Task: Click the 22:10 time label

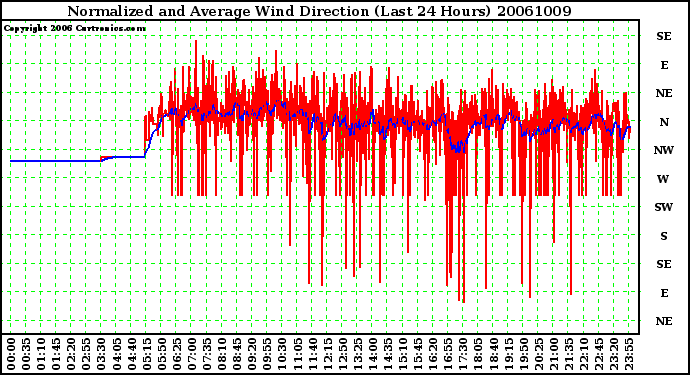Action: (x=584, y=354)
